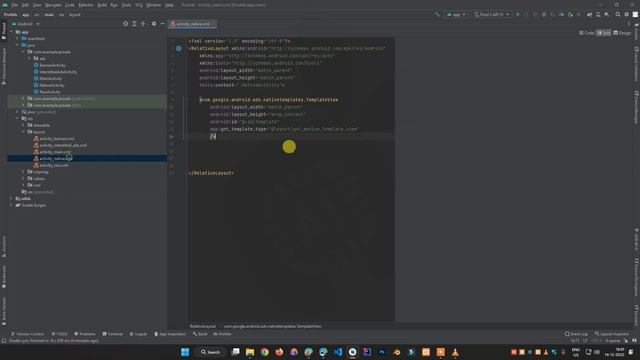This screenshot has height=360, width=640.
Task: Open the app run configuration dropdown
Action: 456,14
